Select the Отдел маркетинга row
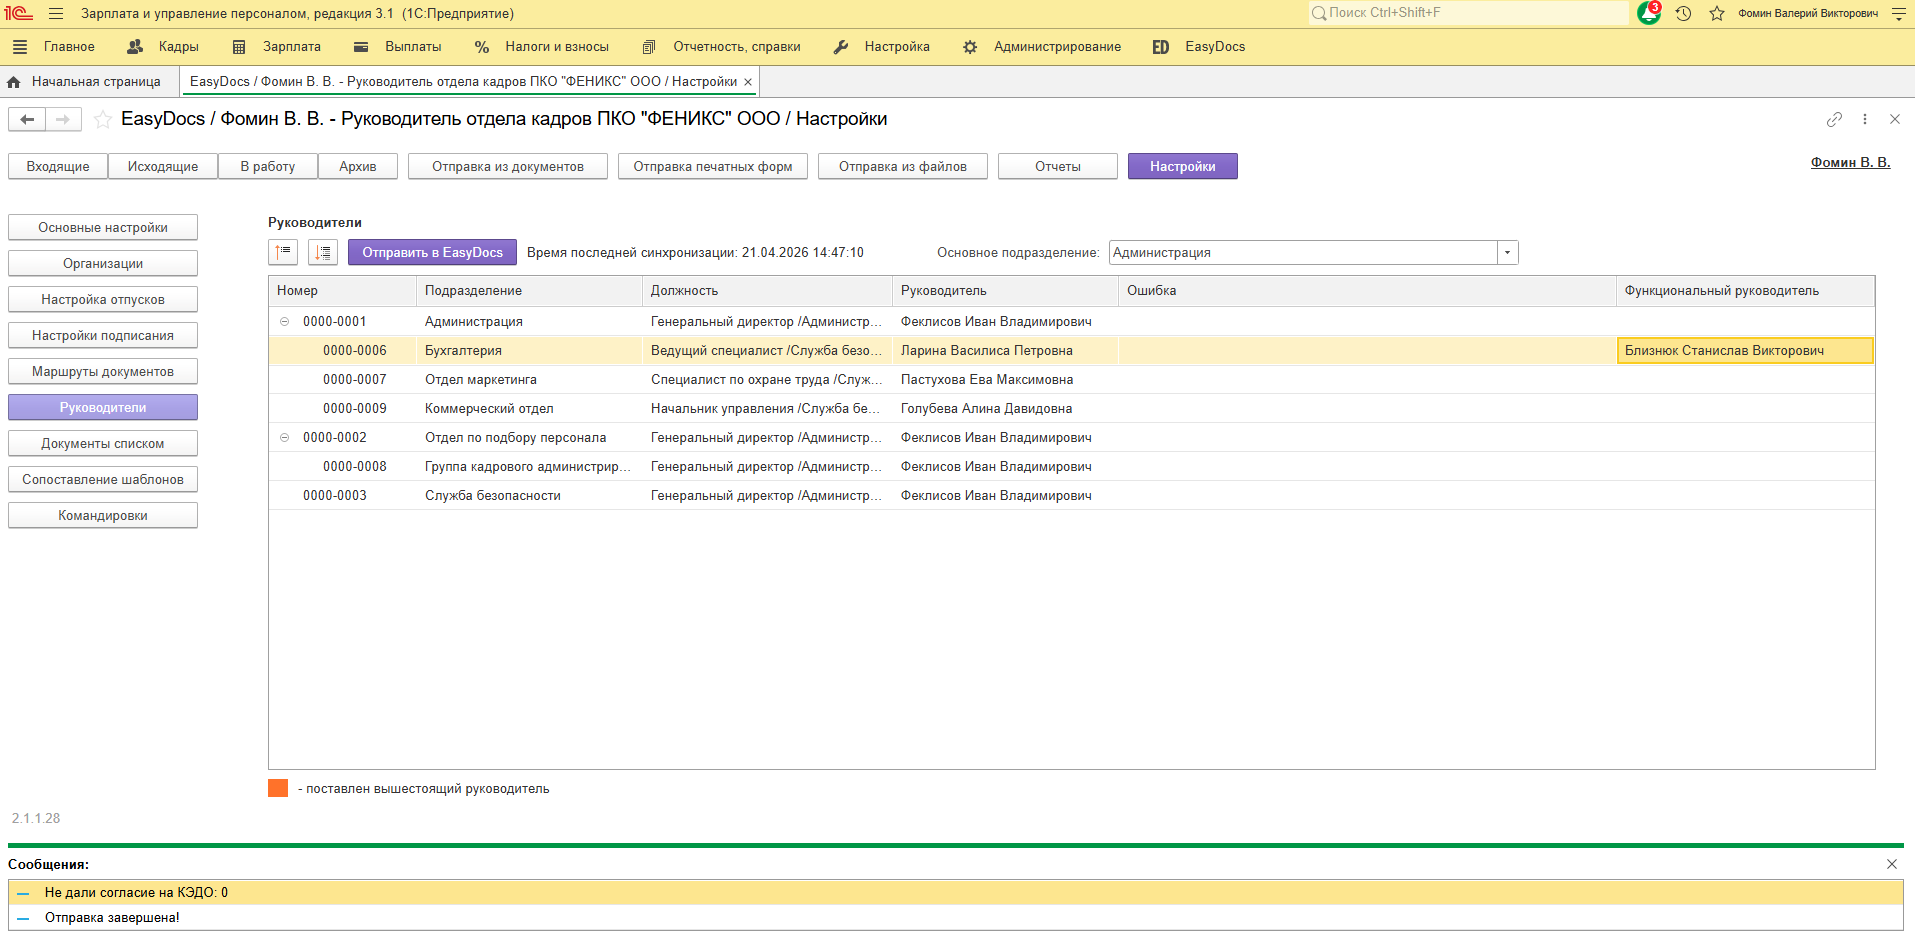 [1071, 380]
